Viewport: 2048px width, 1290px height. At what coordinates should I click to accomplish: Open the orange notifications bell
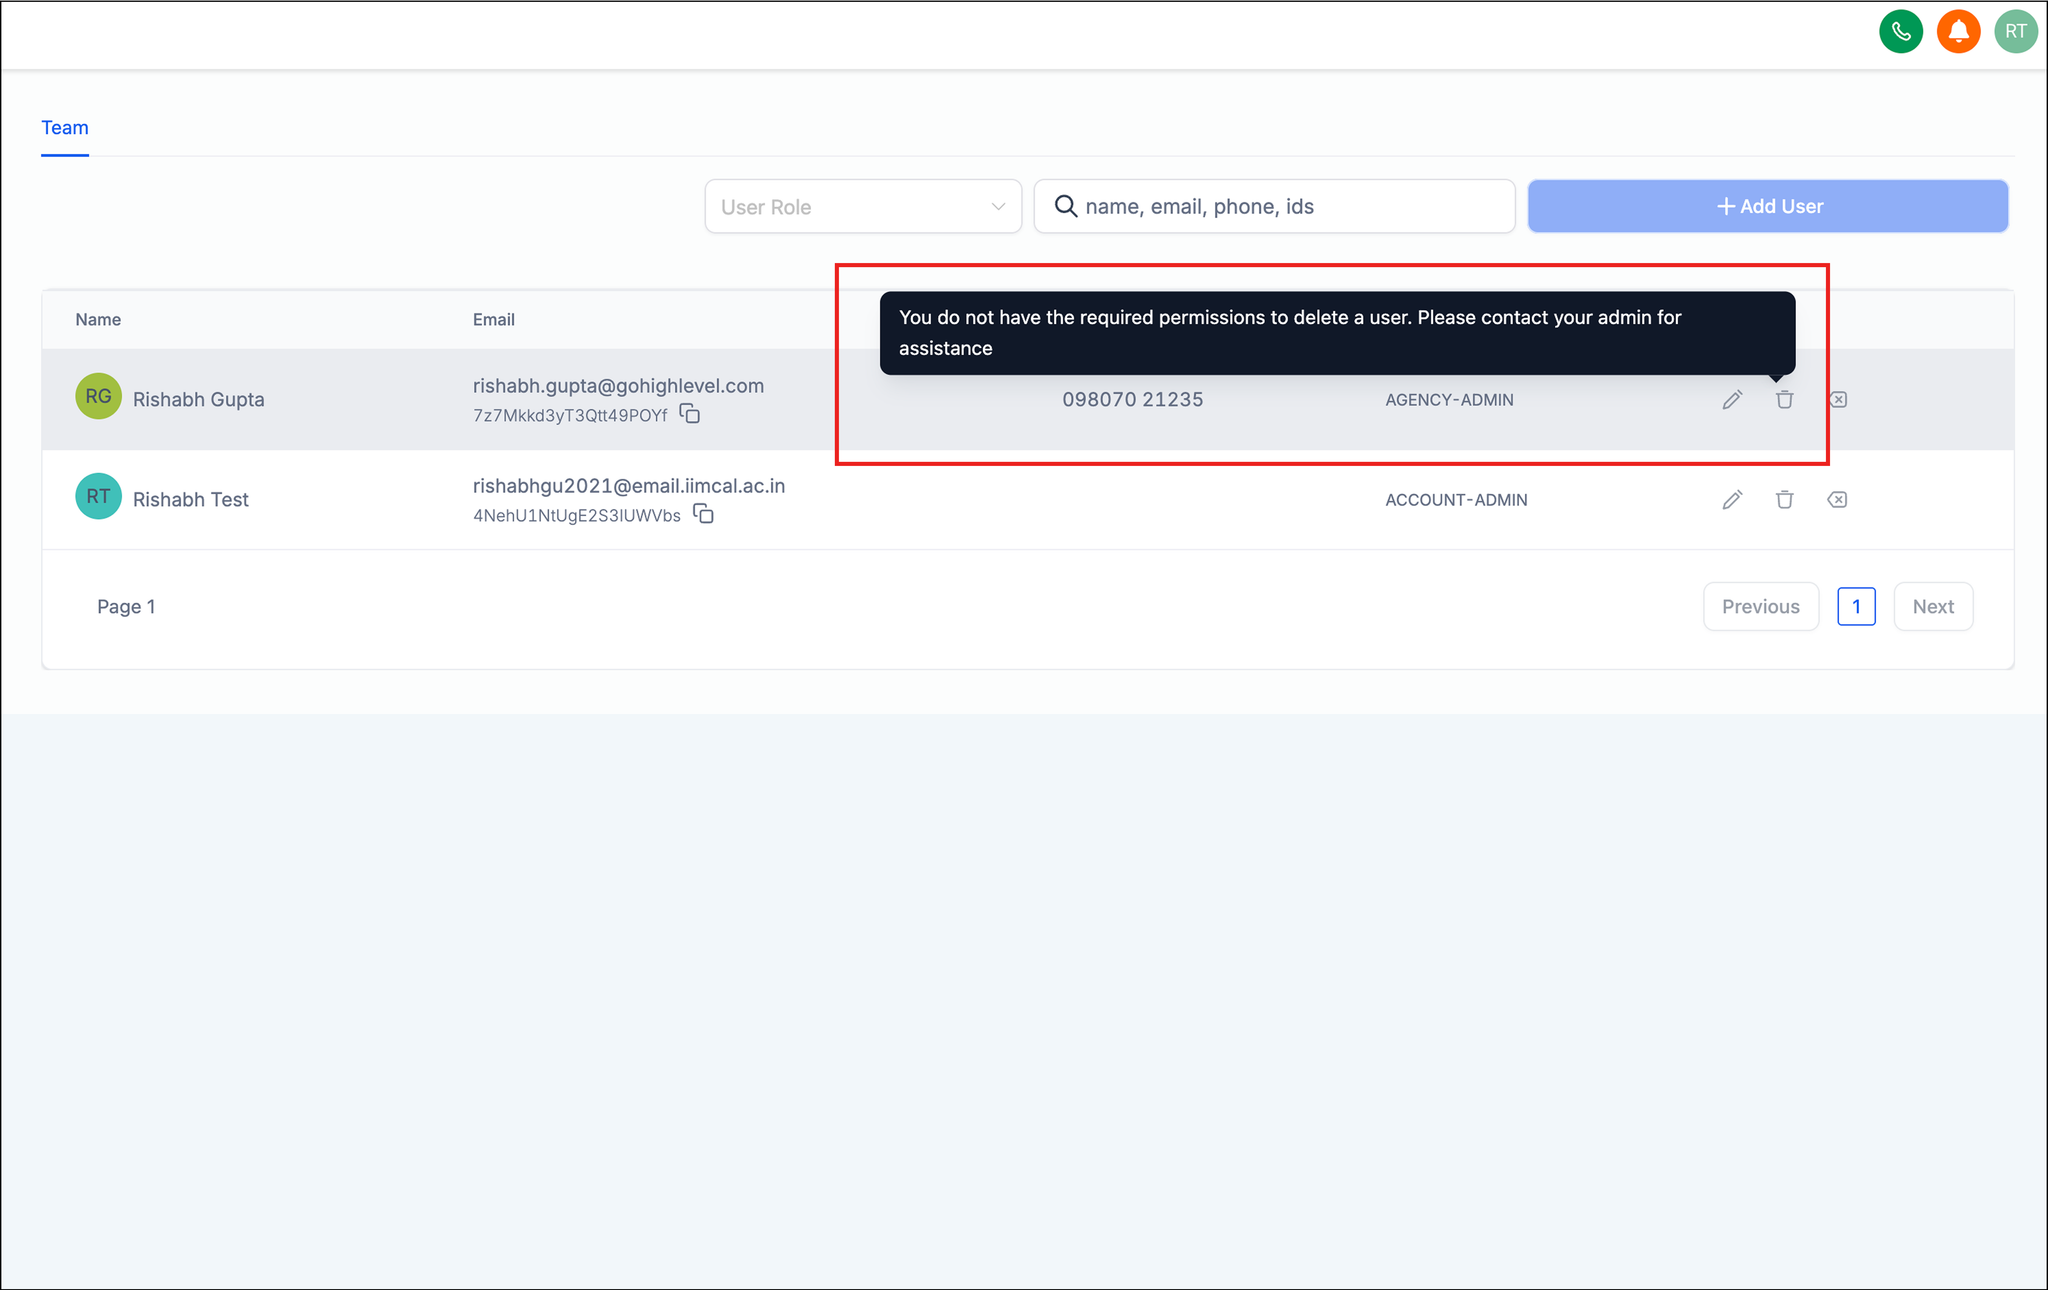click(x=1958, y=31)
